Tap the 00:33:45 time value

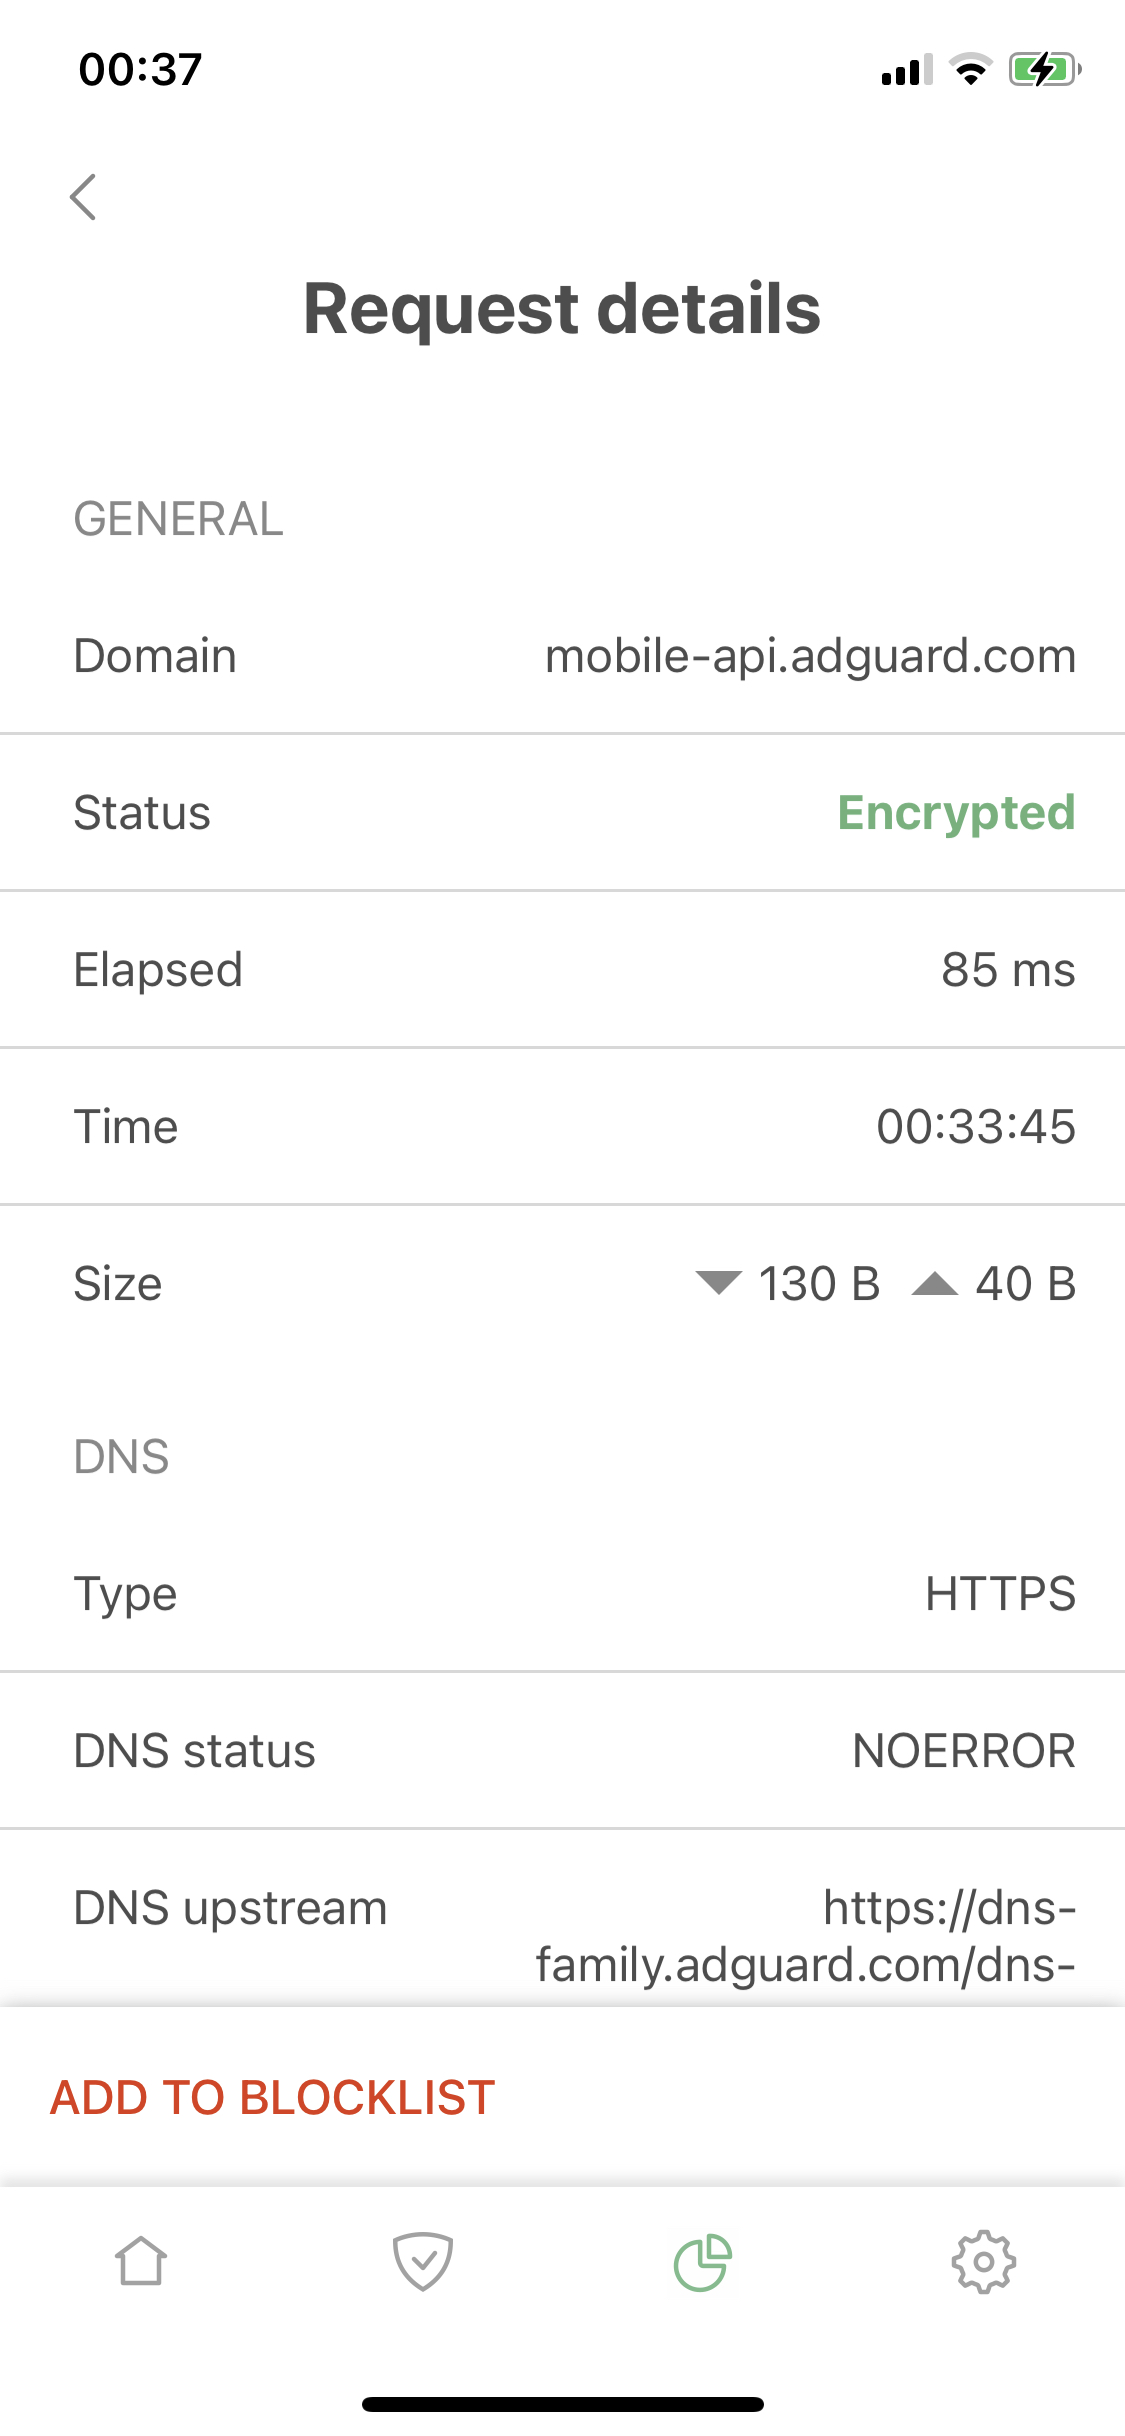[976, 1127]
